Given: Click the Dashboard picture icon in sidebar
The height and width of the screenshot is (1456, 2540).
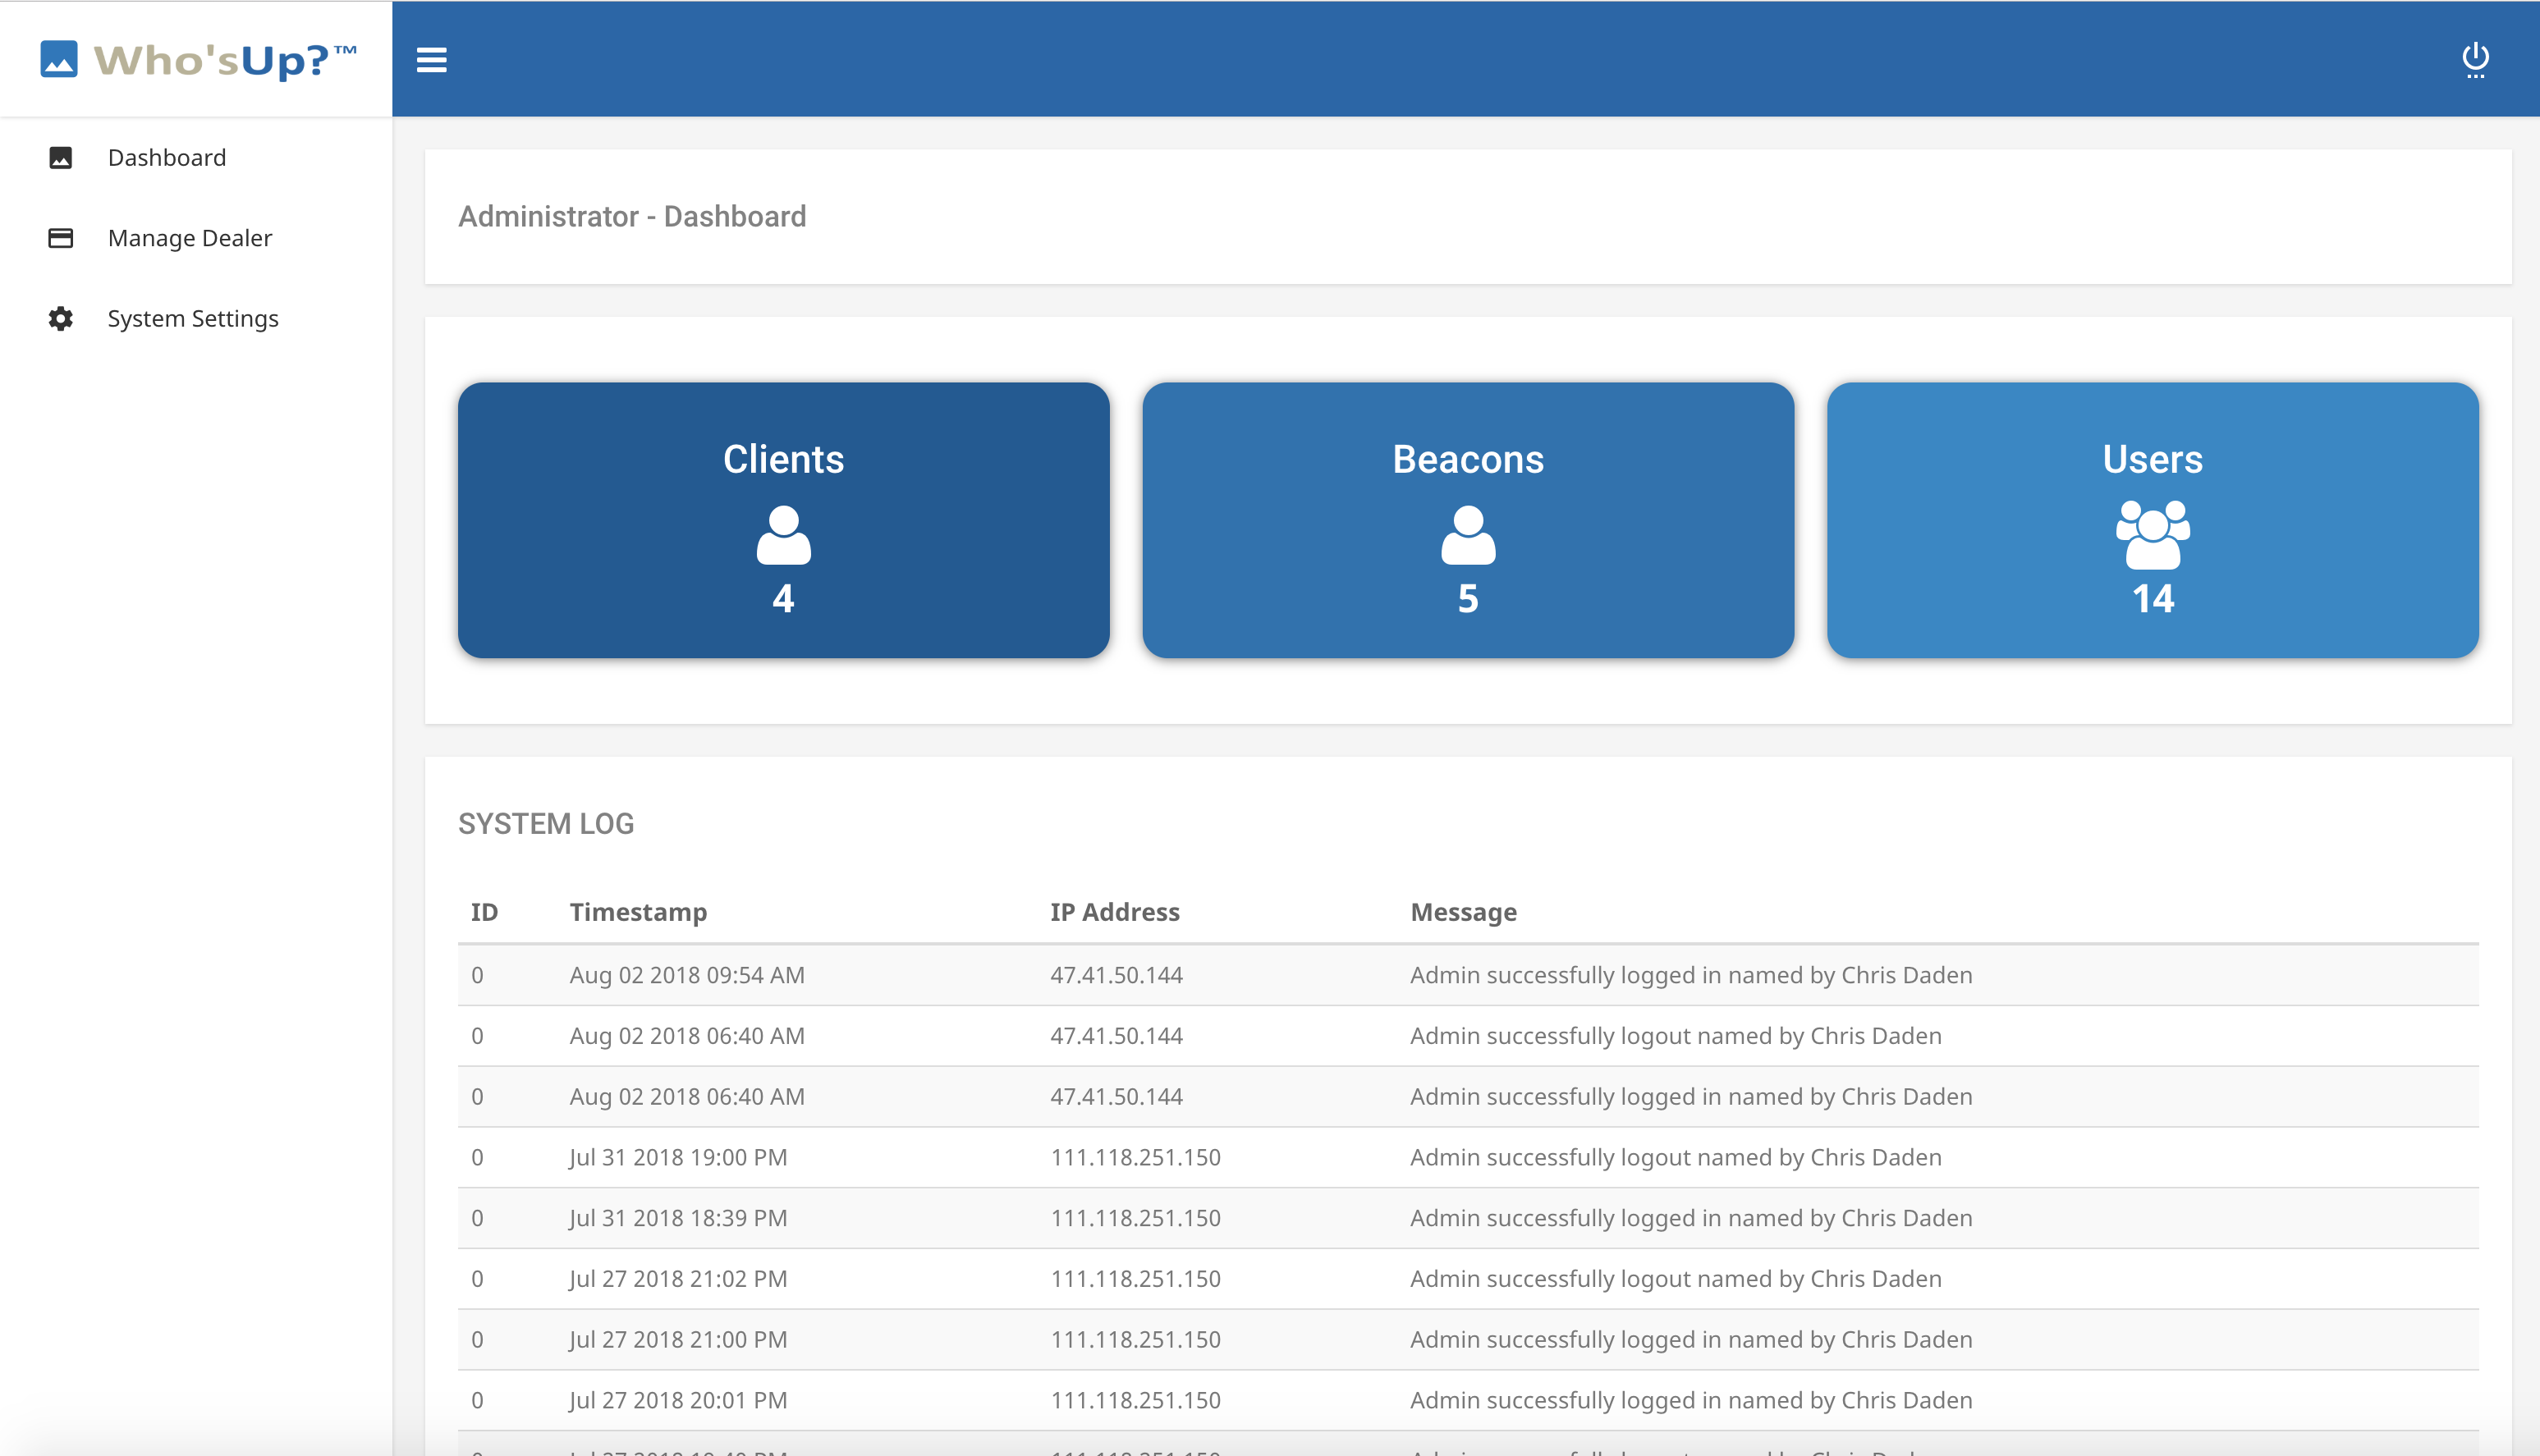Looking at the screenshot, I should [x=61, y=158].
